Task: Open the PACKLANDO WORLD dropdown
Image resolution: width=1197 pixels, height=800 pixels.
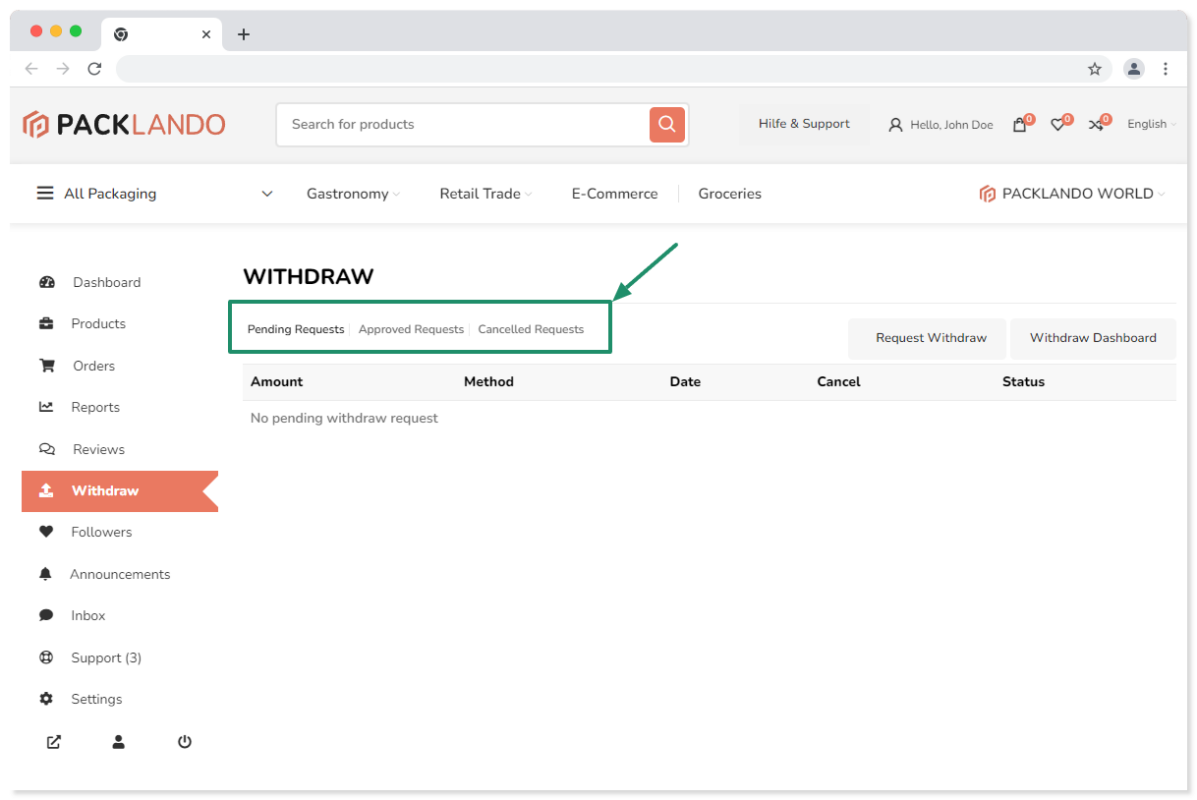Action: pyautogui.click(x=1072, y=194)
